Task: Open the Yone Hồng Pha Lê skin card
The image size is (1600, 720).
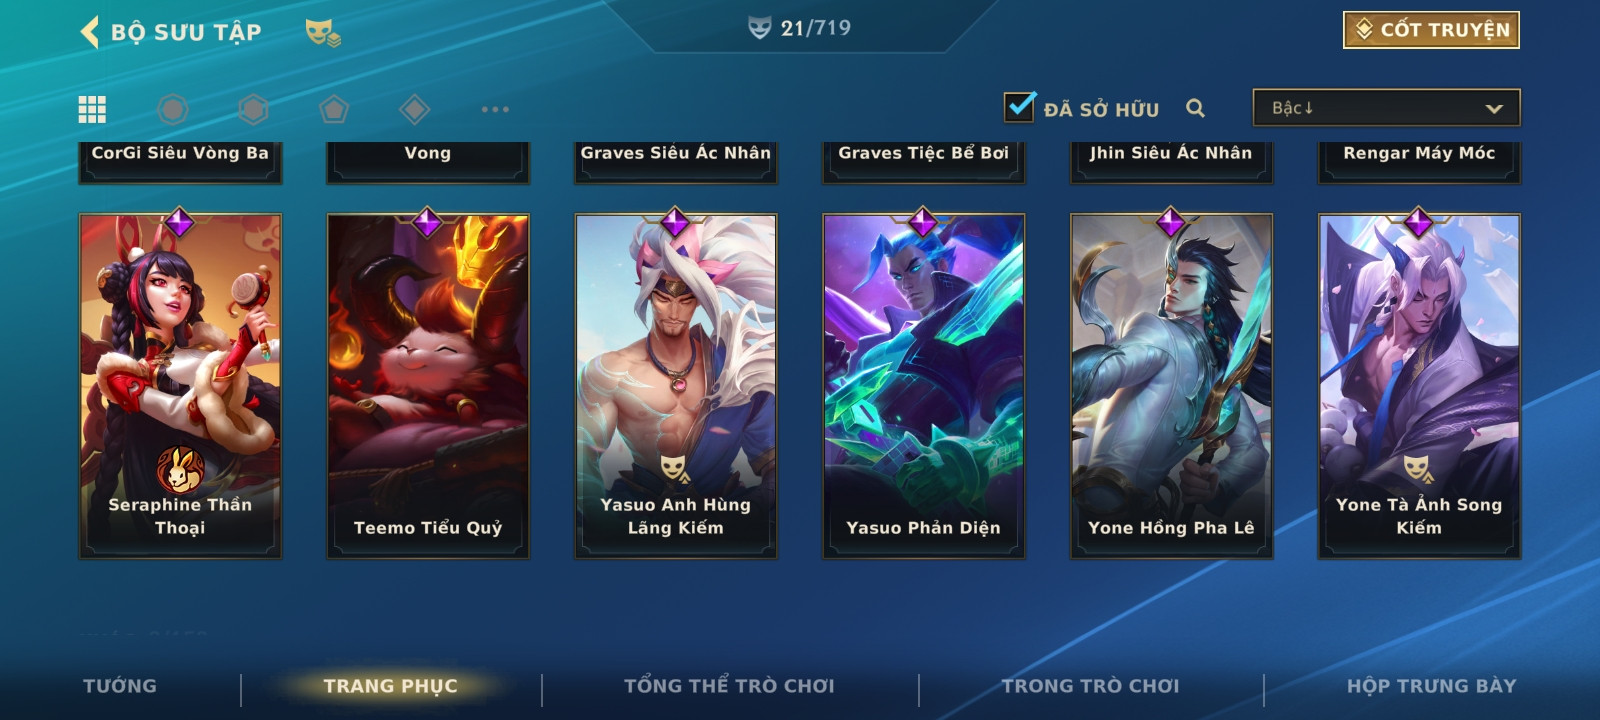Action: [1171, 385]
